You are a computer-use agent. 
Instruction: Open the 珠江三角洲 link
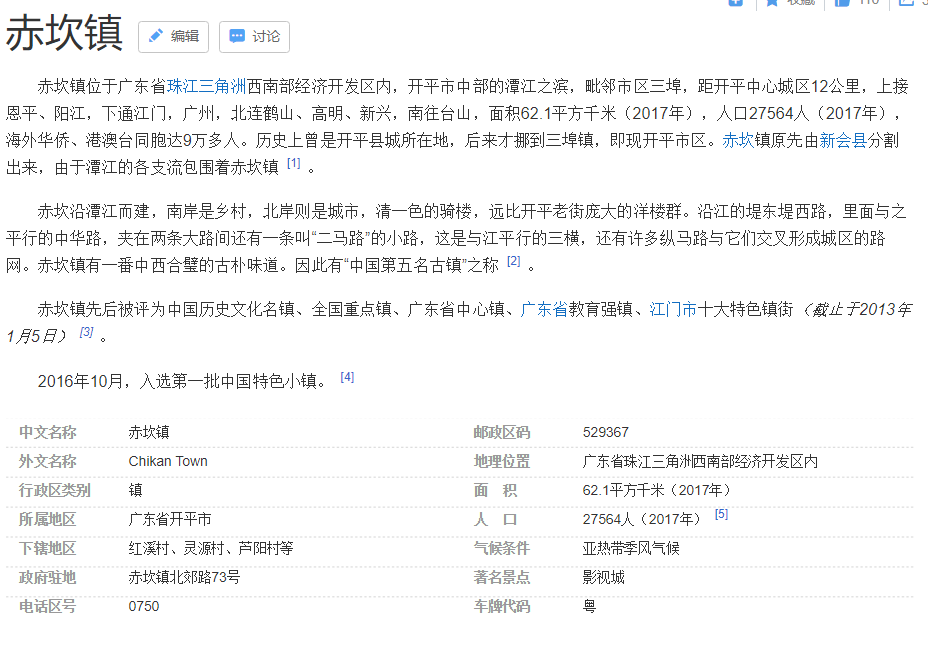click(x=206, y=86)
